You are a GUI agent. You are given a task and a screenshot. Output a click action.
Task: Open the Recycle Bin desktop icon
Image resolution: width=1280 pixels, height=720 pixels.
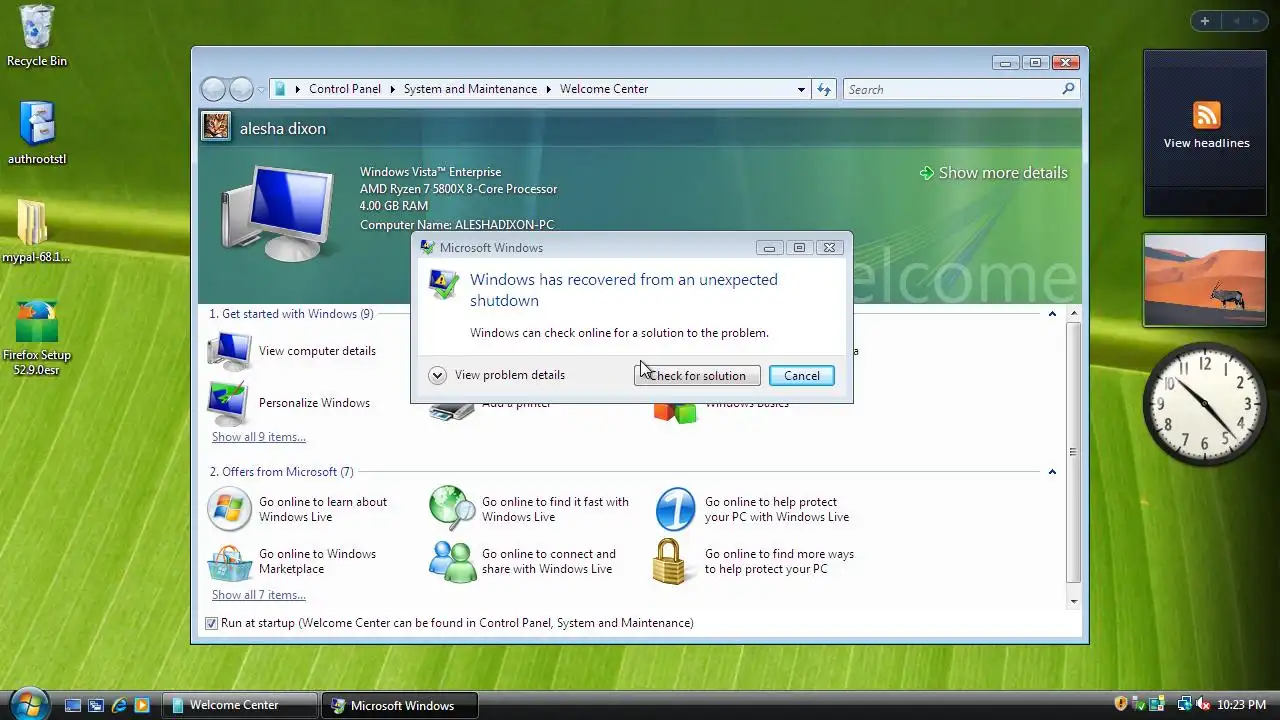(x=37, y=36)
